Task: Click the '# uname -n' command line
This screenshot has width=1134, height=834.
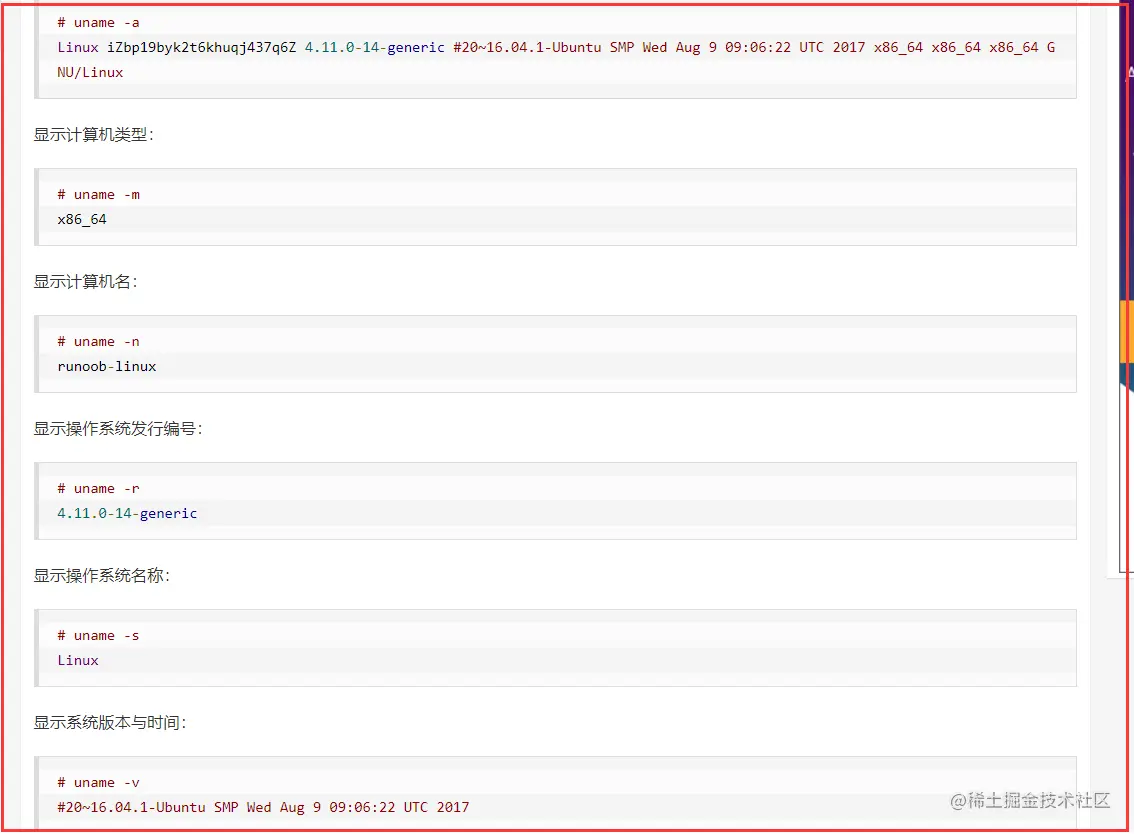Action: click(98, 341)
